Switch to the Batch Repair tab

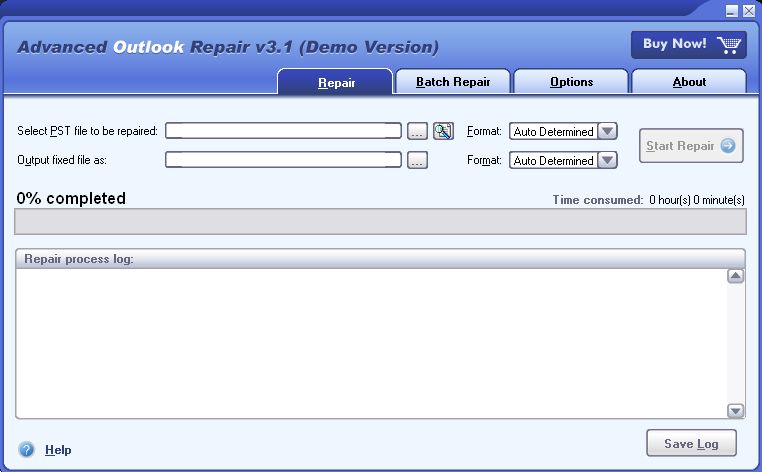click(453, 81)
